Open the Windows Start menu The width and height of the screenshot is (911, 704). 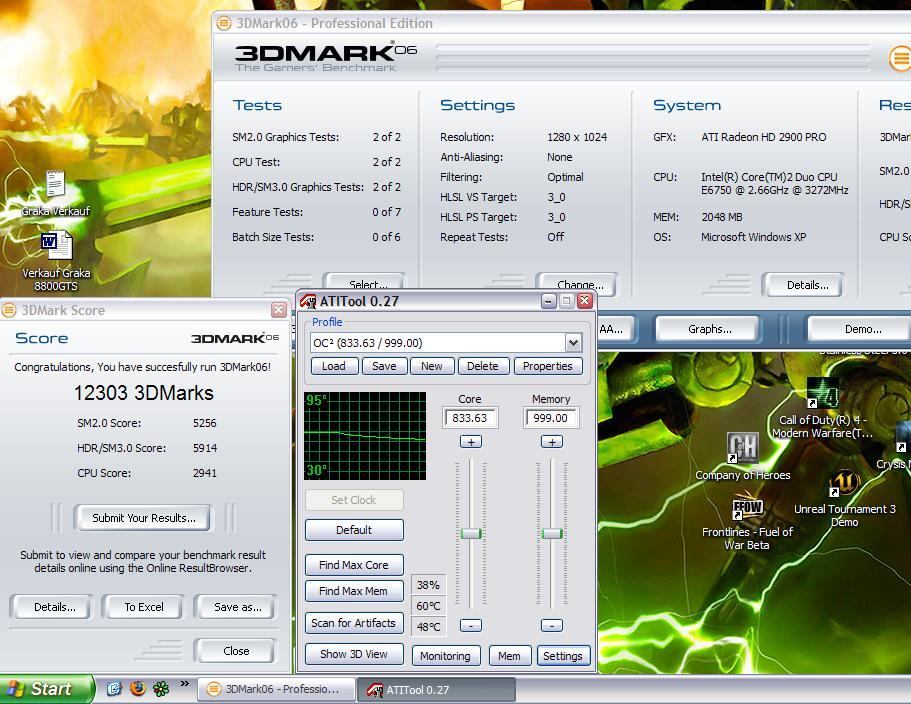click(46, 689)
